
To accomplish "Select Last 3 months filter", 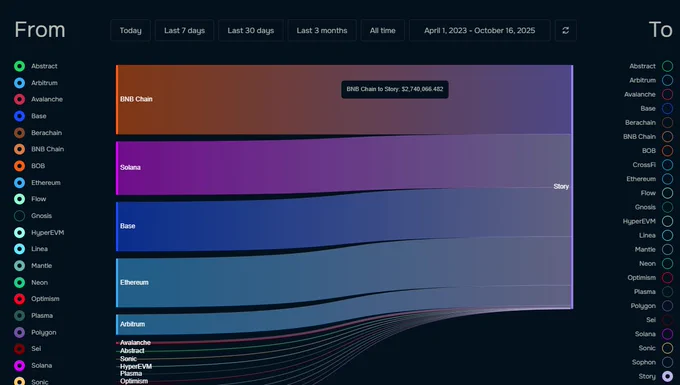I will click(x=322, y=30).
